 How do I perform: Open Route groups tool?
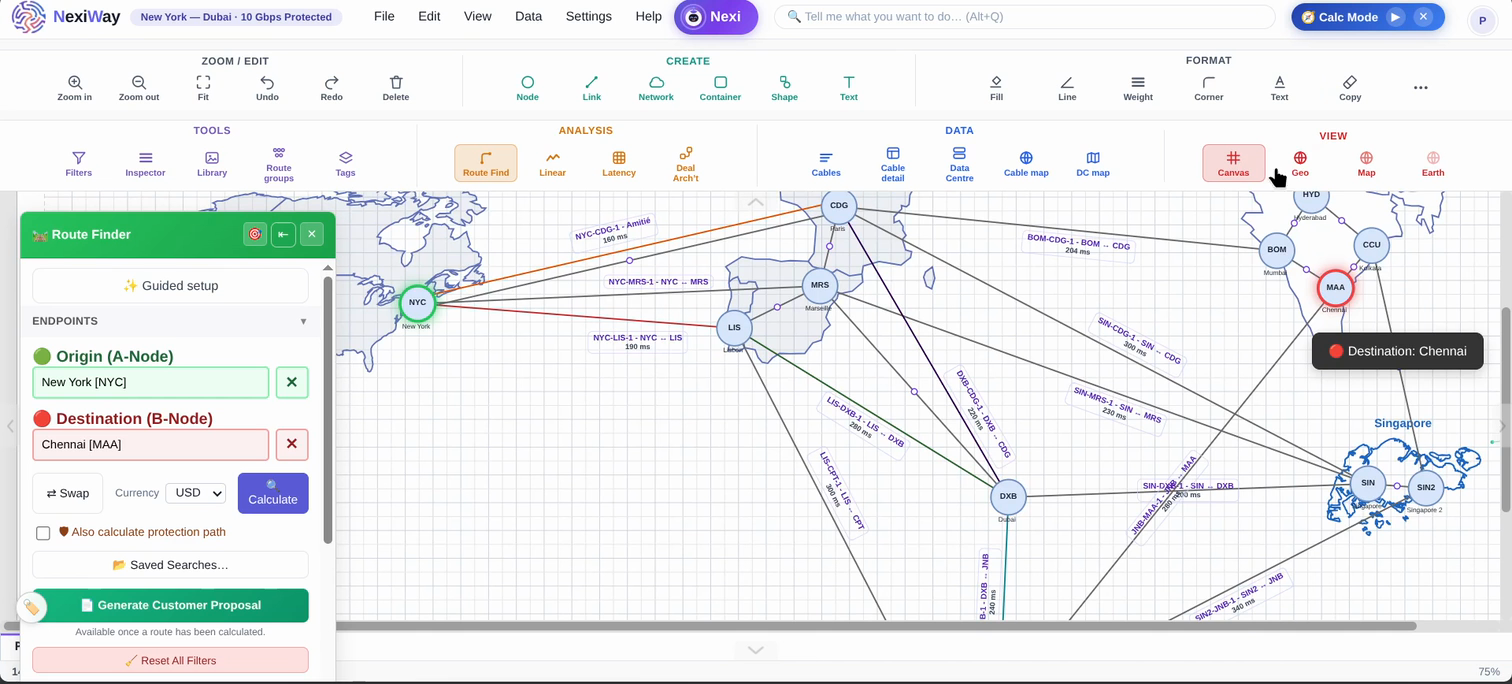279,165
